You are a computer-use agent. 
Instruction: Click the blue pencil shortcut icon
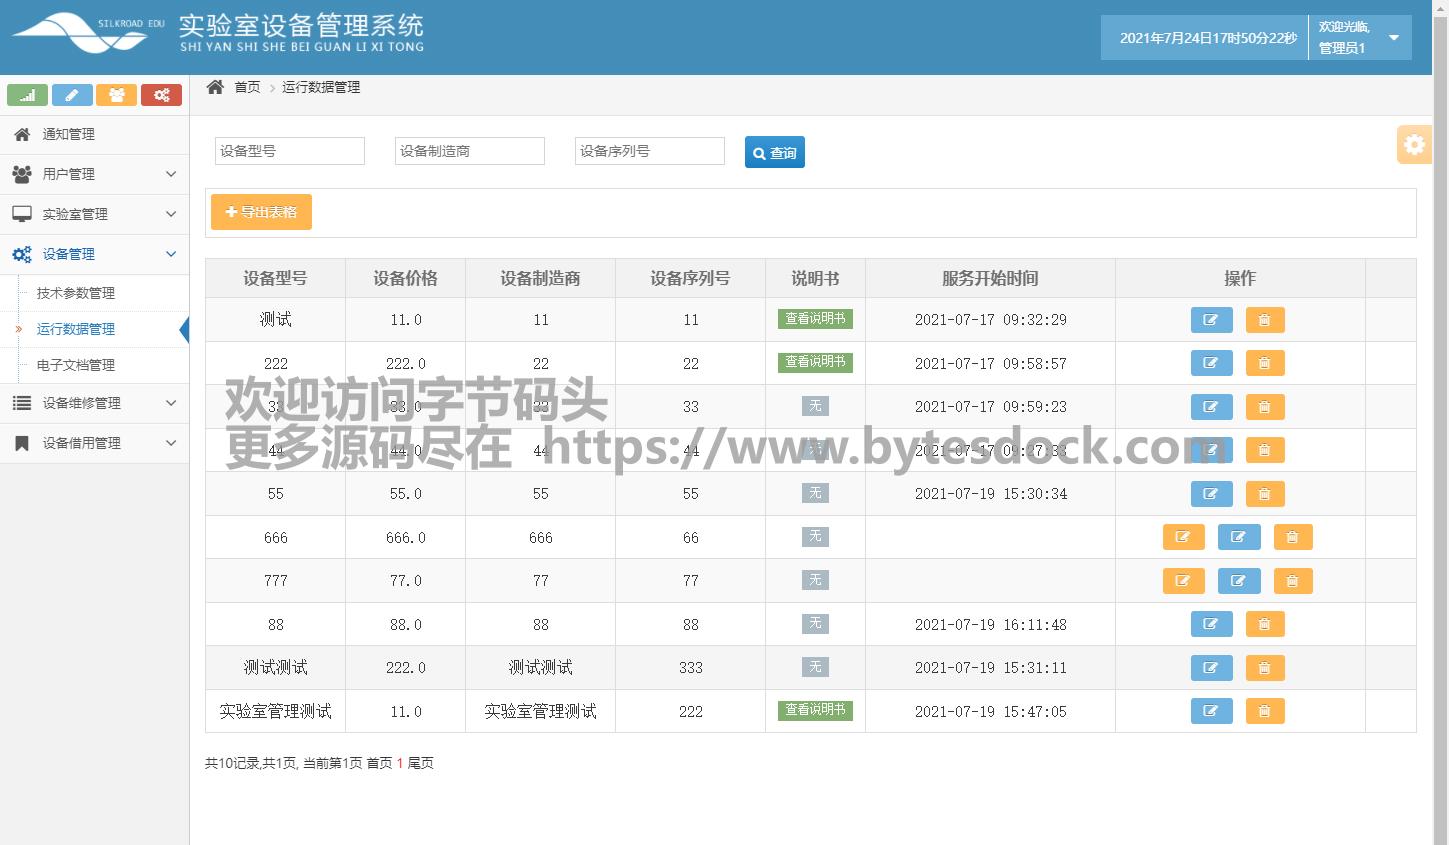72,95
